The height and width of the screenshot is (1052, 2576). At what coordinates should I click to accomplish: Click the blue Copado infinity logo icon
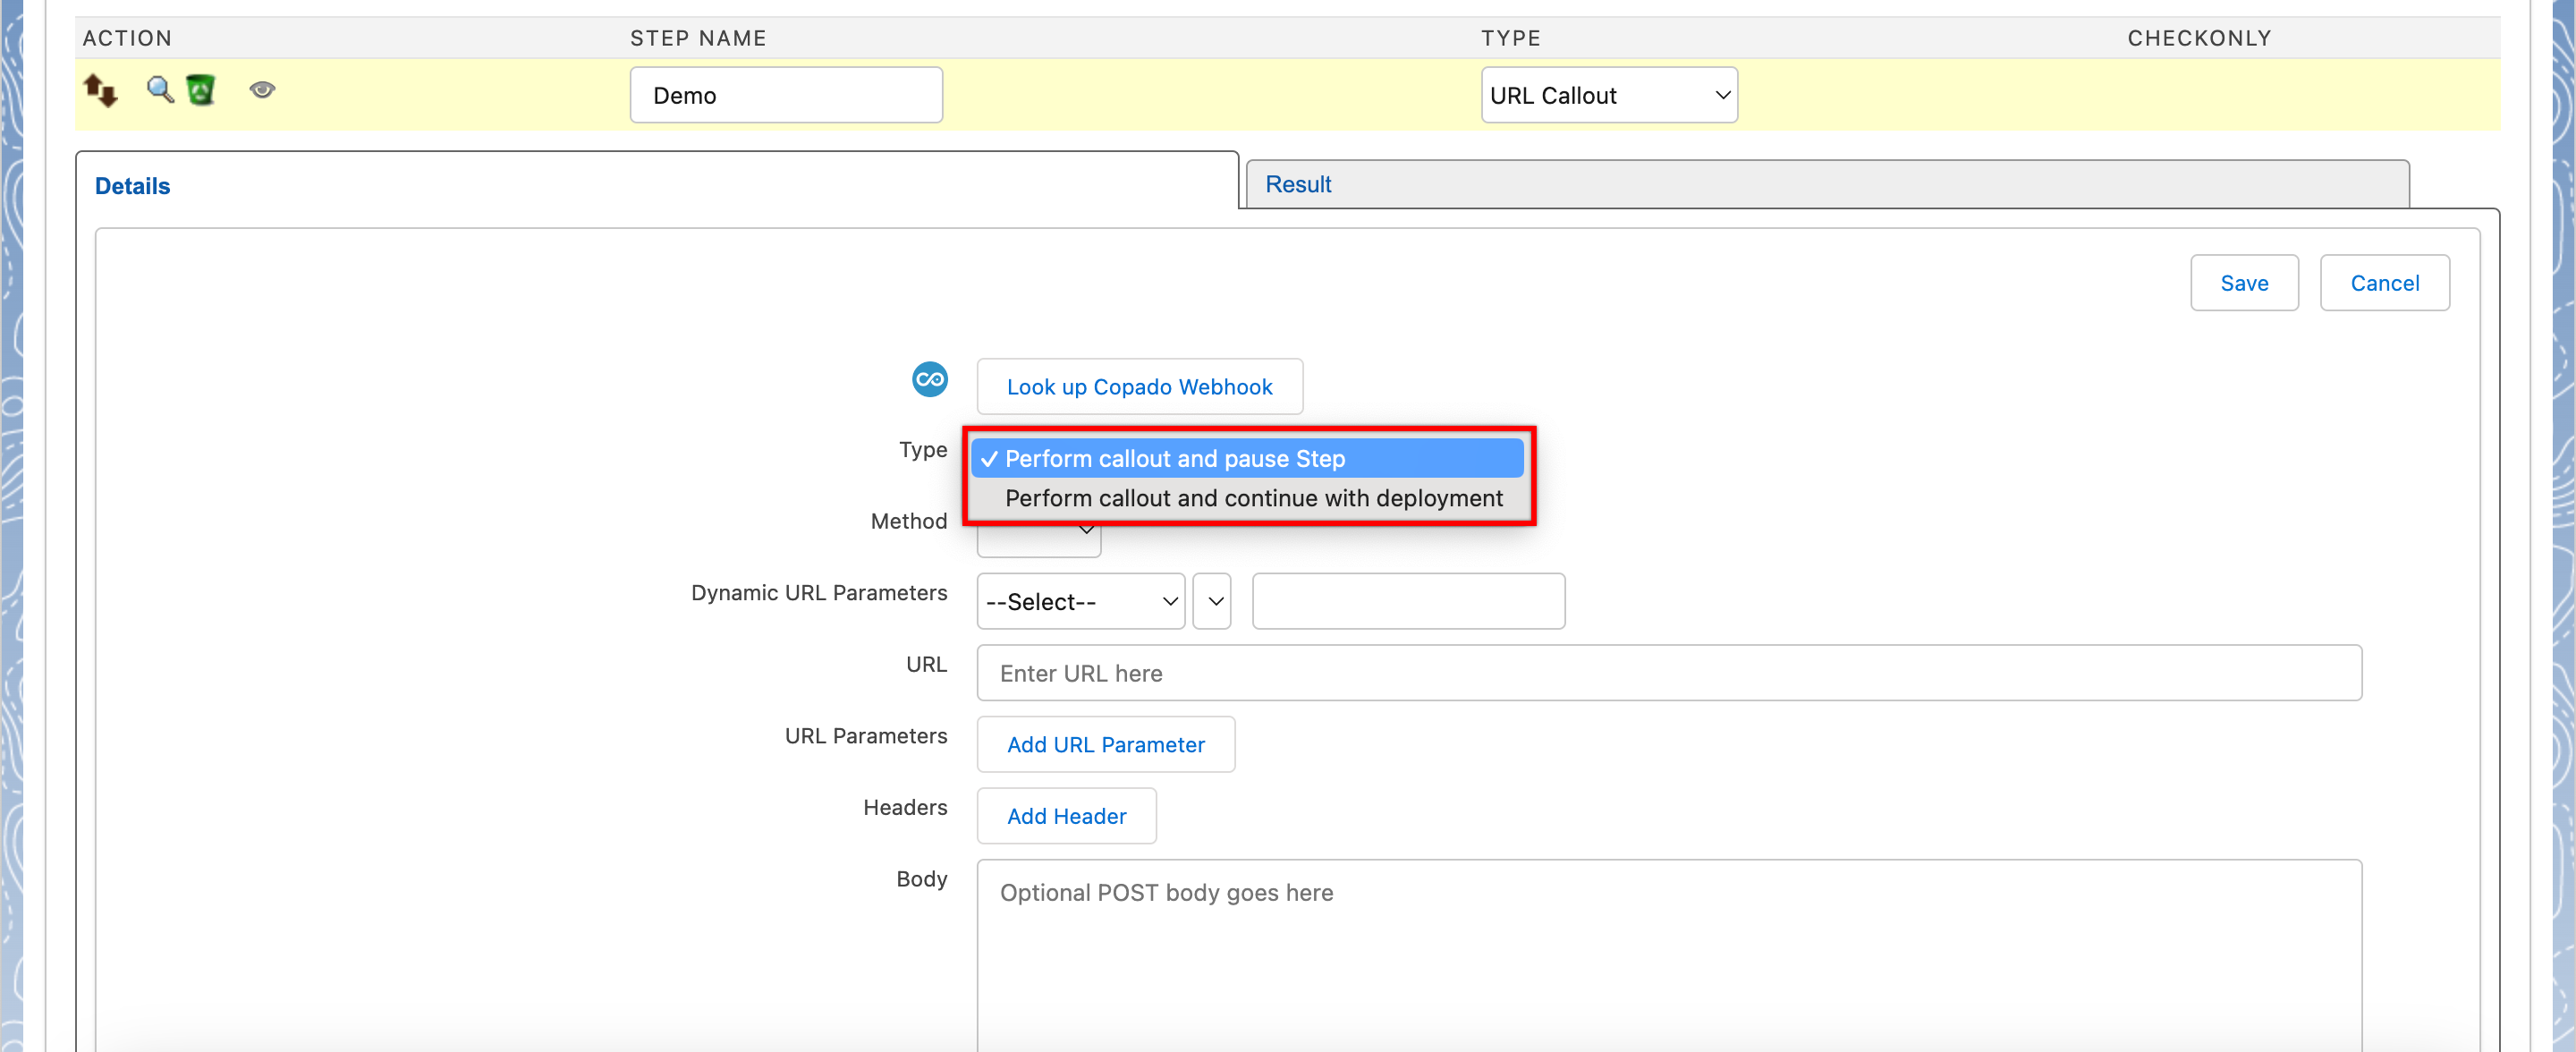click(929, 380)
